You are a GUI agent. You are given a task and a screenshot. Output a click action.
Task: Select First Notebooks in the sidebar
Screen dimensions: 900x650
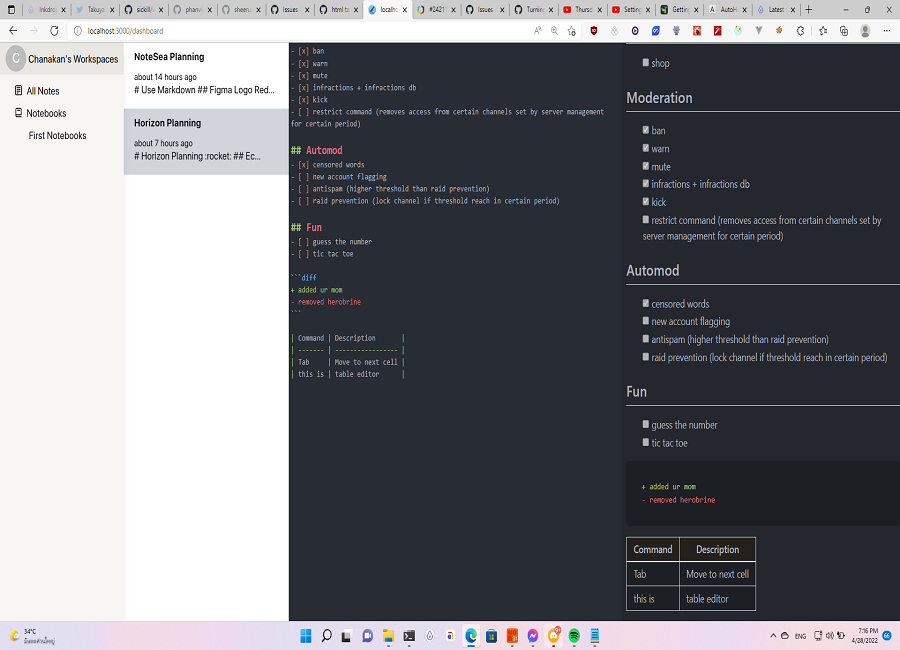(x=57, y=135)
